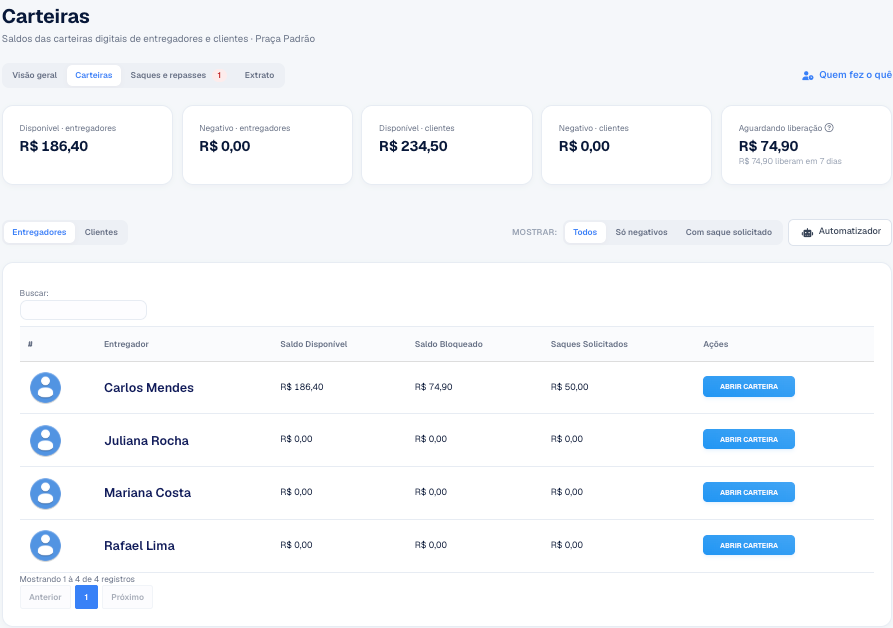Click Abrir Carteira for Mariana Costa
This screenshot has height=628, width=893.
click(x=748, y=492)
